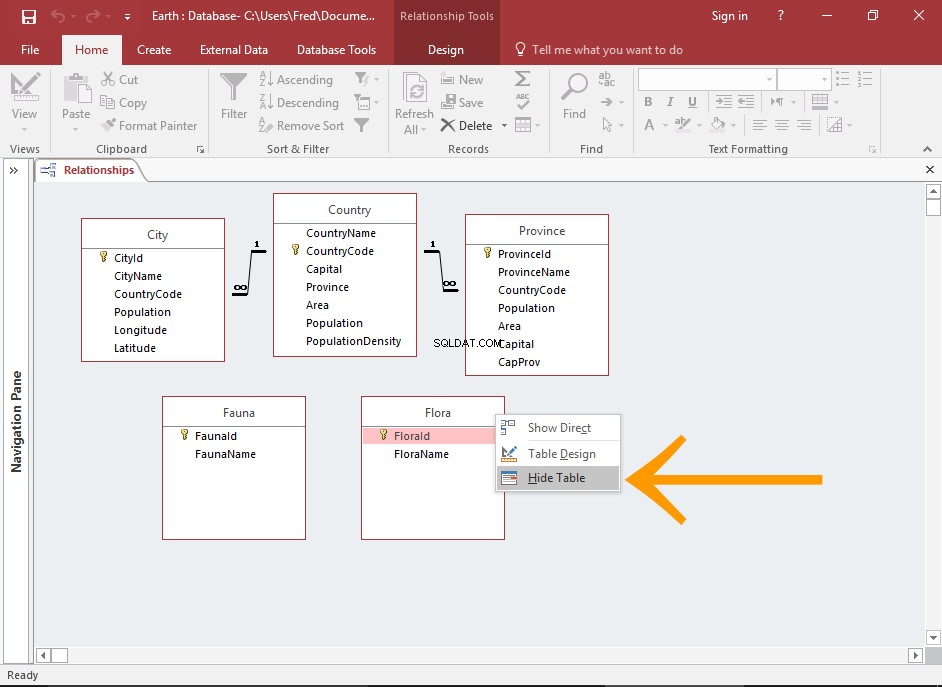Click the numbered list icon
Viewport: 942px width, 687px height.
(x=865, y=79)
